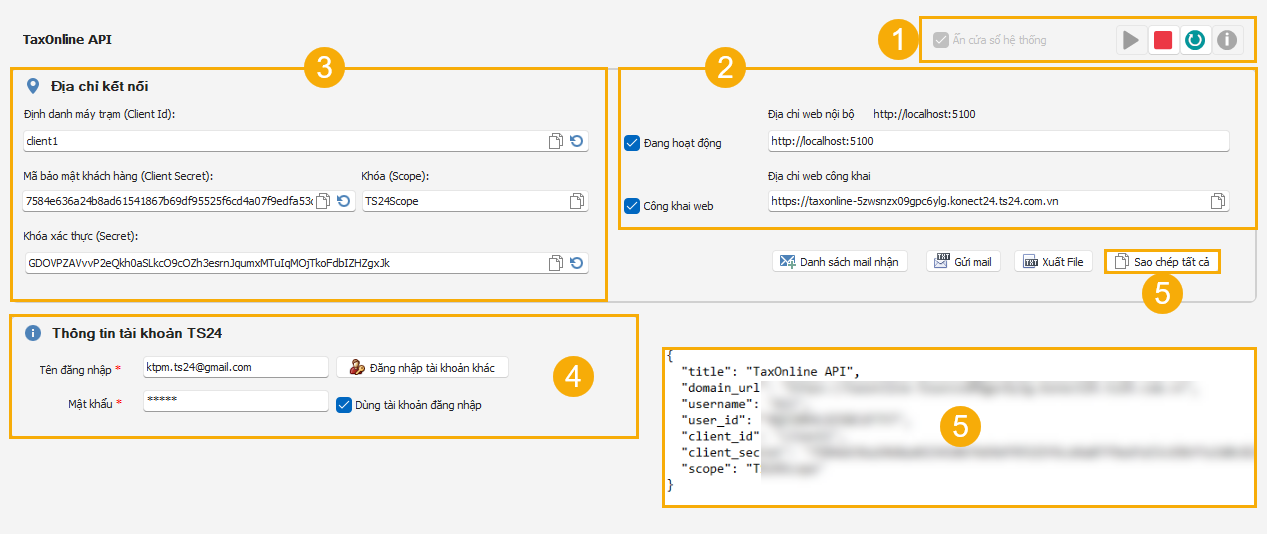Viewport: 1267px width, 534px height.
Task: Open the info icon in top toolbar
Action: (x=1227, y=40)
